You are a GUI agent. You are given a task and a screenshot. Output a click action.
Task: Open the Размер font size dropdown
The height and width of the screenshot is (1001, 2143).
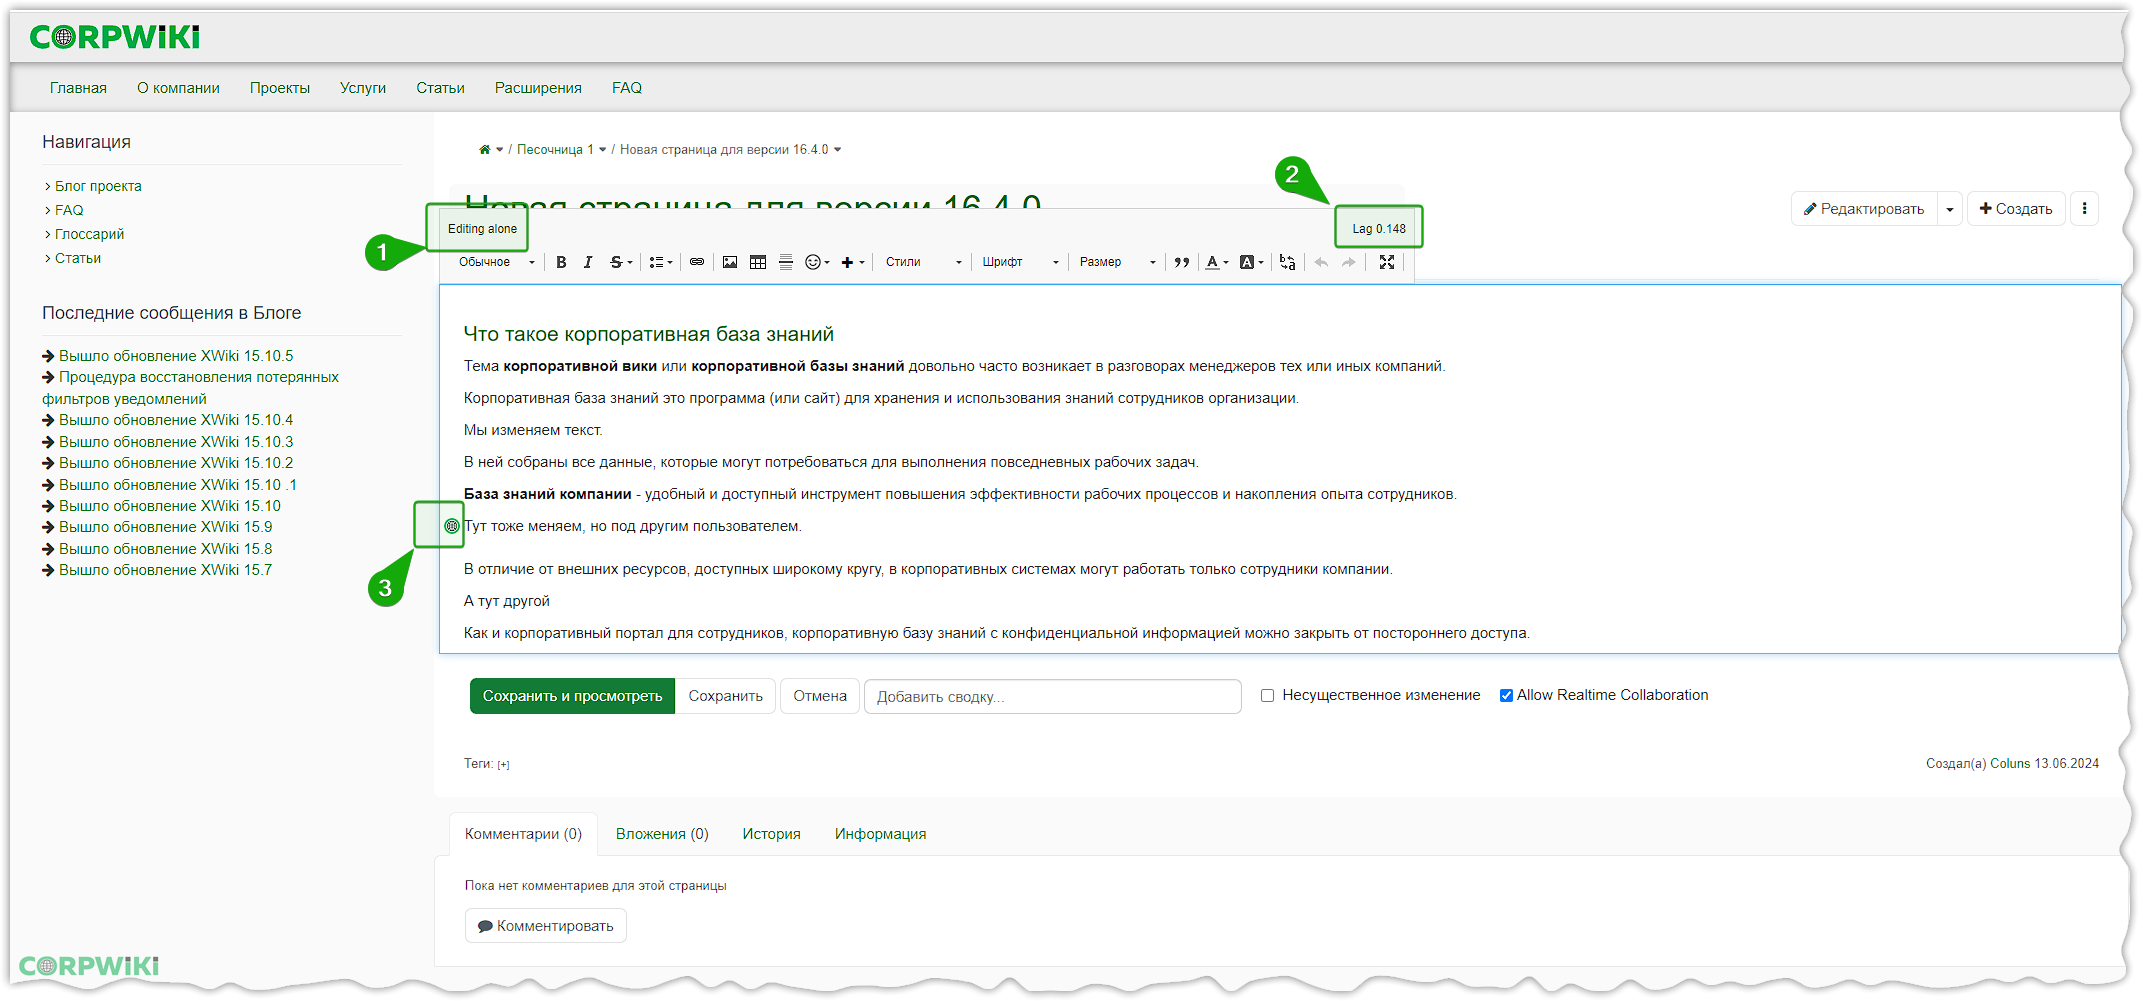[x=1117, y=262]
